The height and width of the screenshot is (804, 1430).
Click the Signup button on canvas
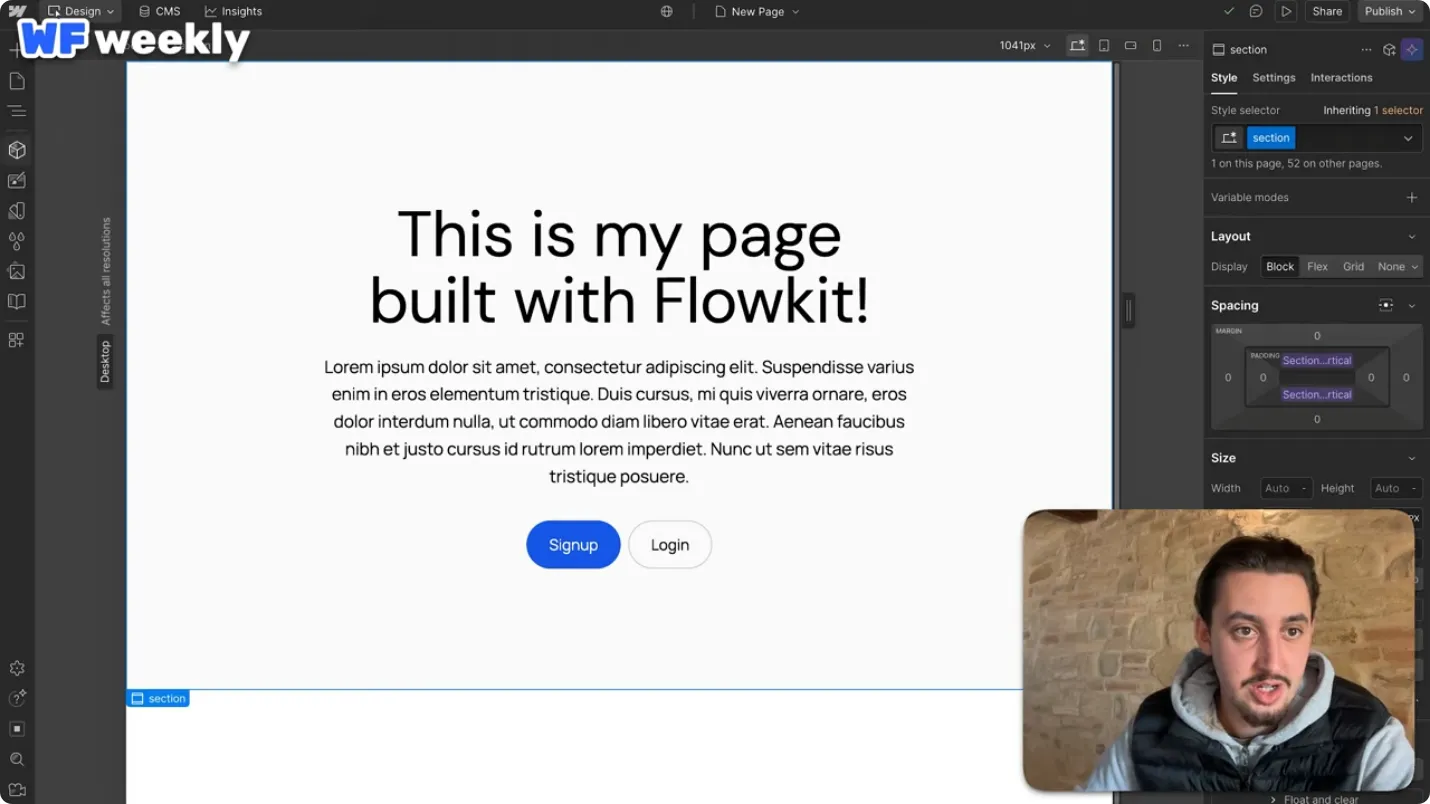click(x=573, y=545)
